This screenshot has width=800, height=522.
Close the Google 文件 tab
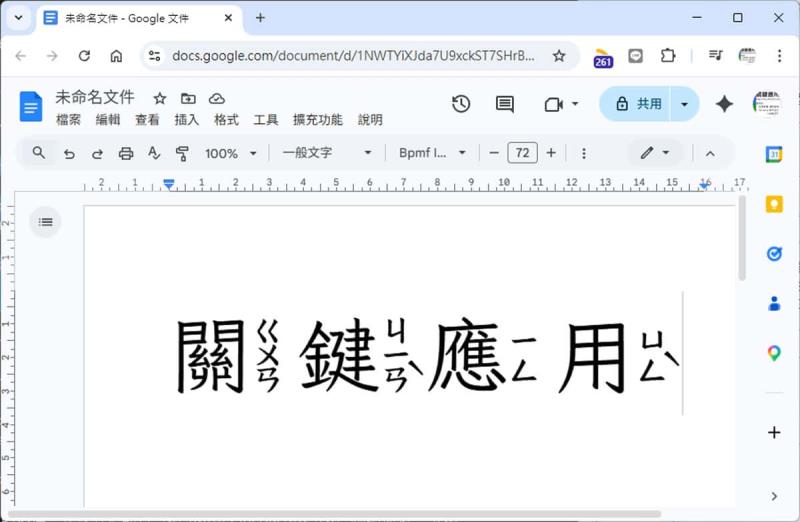point(228,18)
